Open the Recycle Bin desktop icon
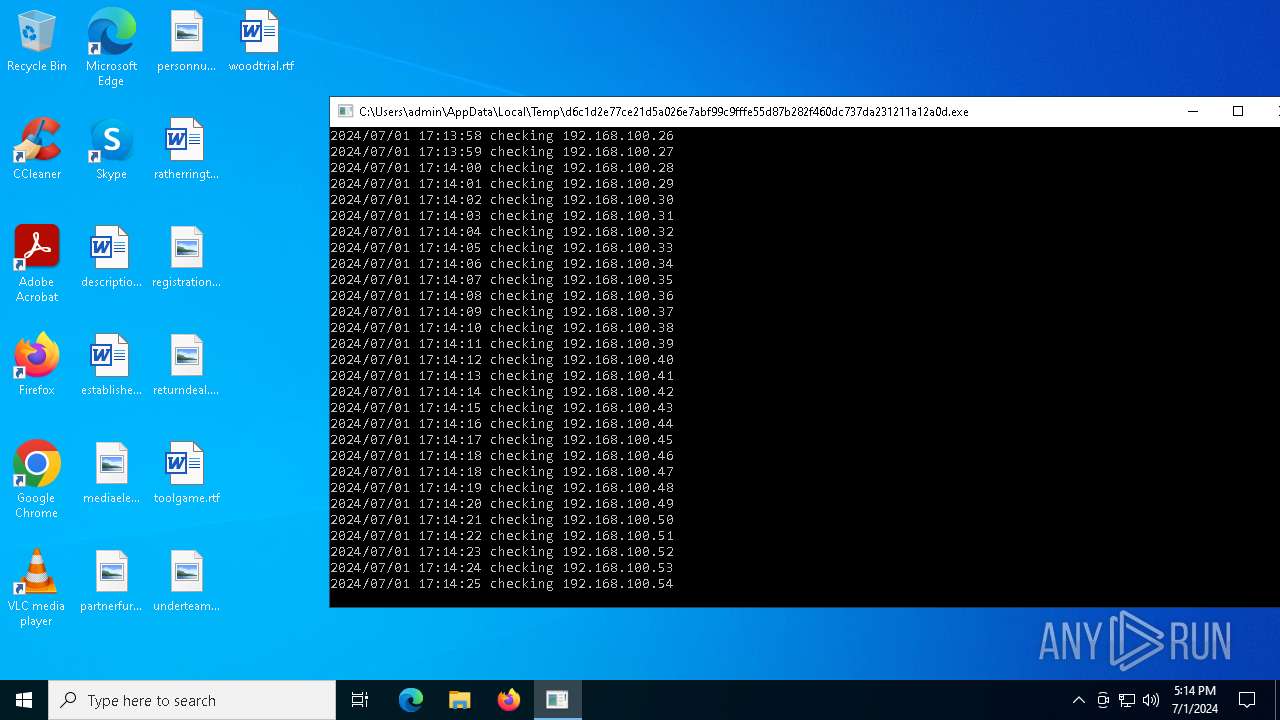The width and height of the screenshot is (1280, 720). pyautogui.click(x=37, y=42)
